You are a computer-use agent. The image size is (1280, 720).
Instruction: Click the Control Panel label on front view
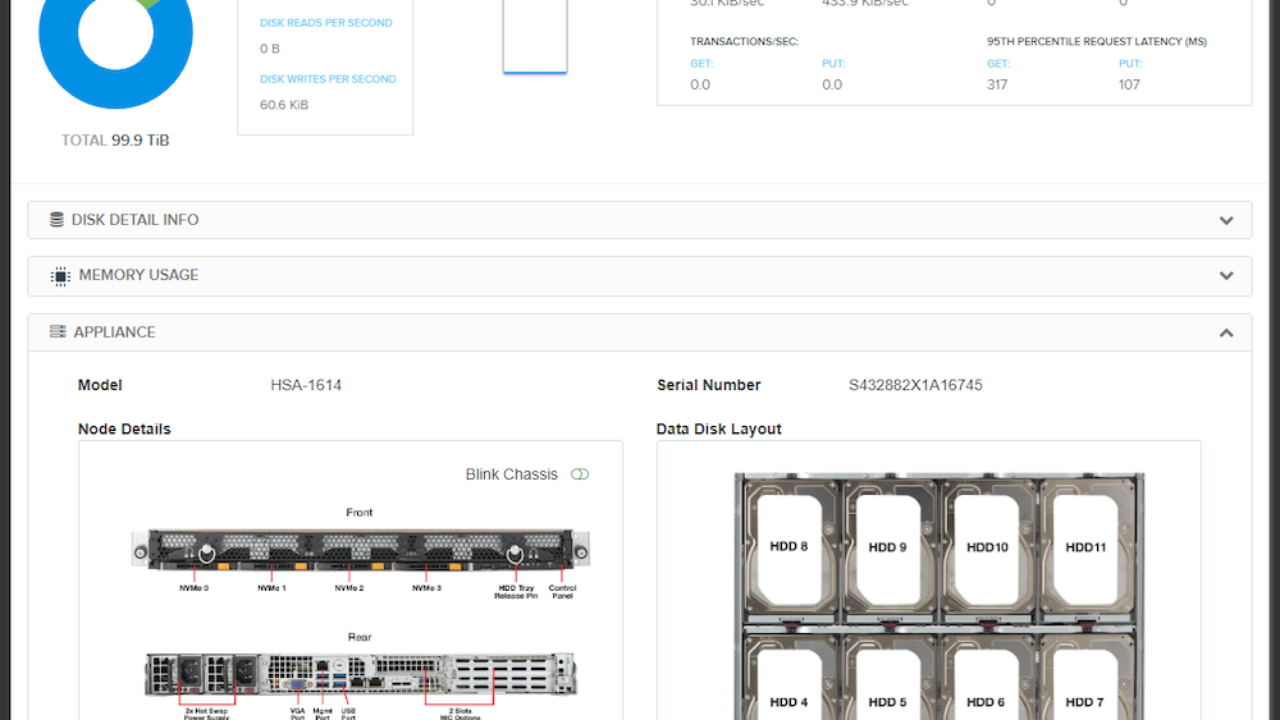tap(563, 592)
